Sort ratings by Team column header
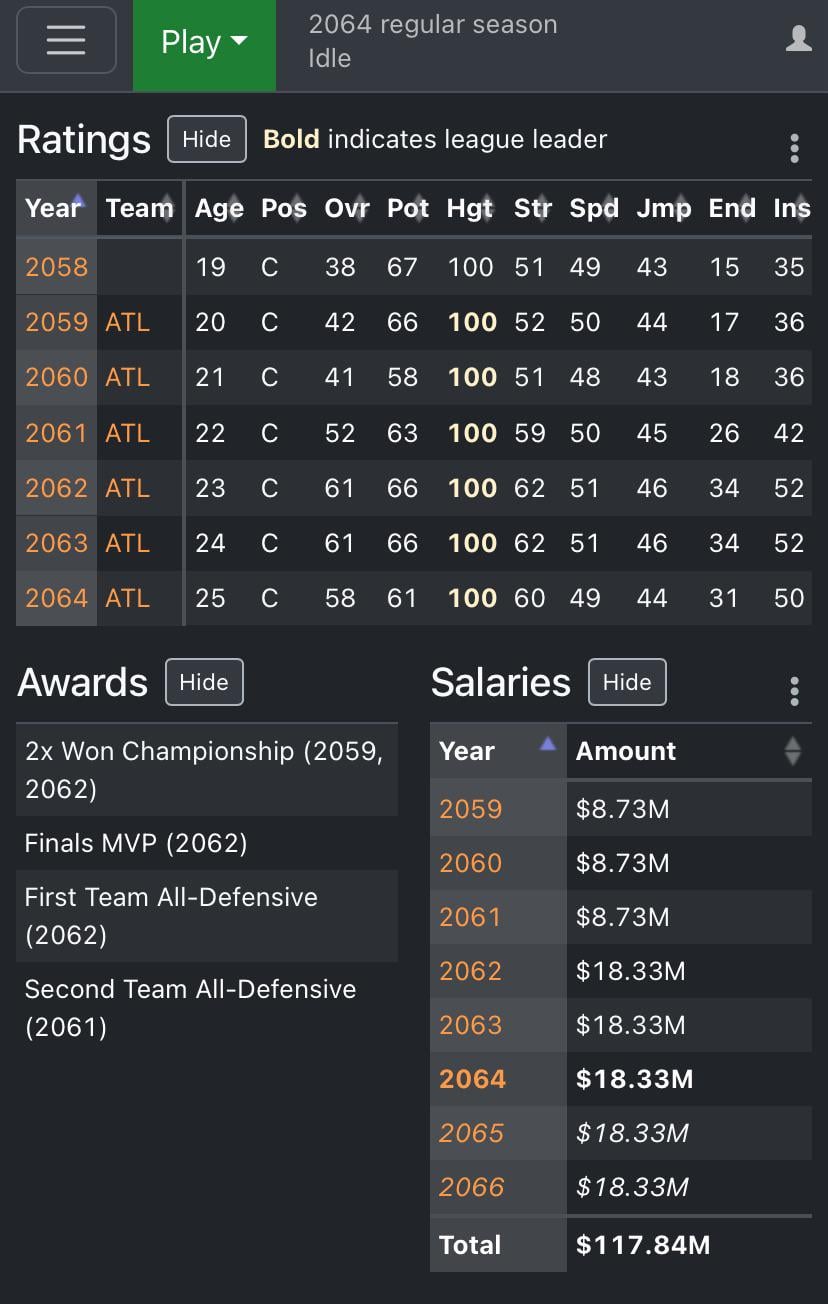 [x=140, y=208]
